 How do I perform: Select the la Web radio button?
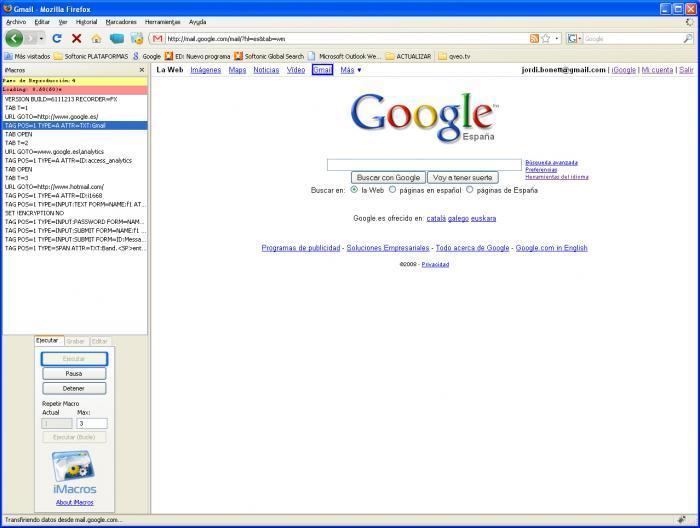pos(354,190)
